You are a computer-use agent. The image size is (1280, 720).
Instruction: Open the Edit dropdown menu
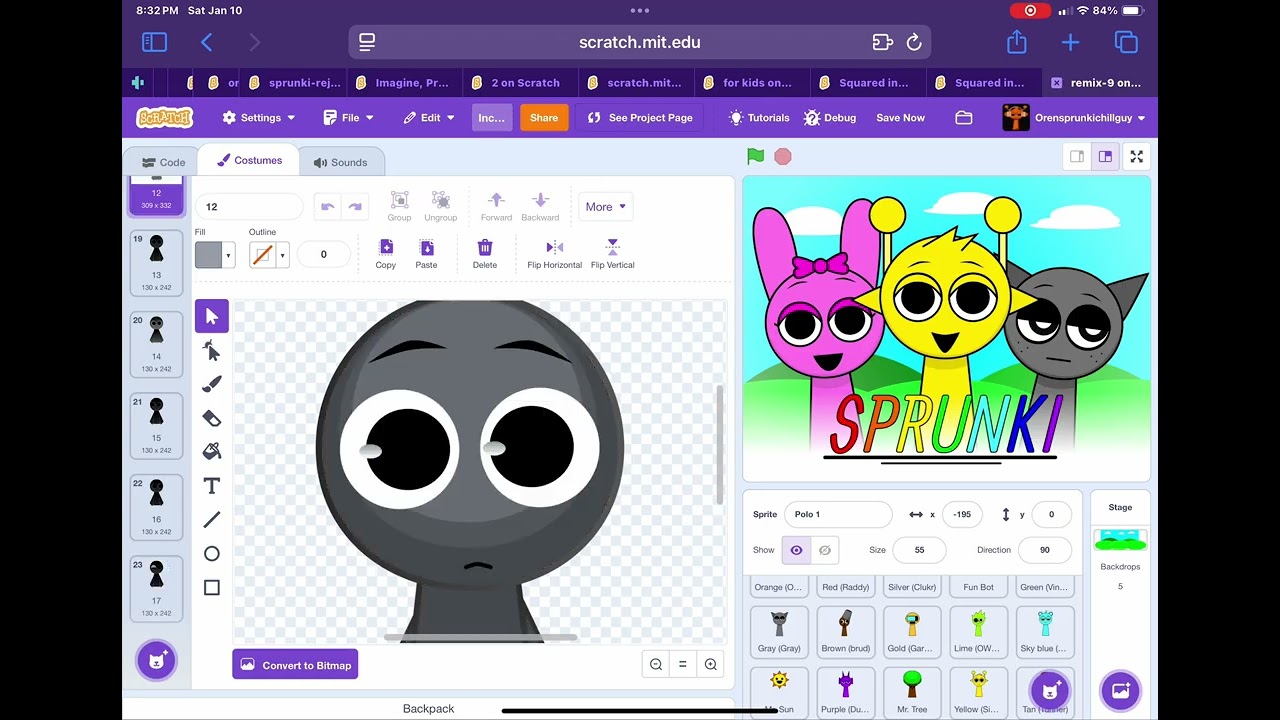429,118
